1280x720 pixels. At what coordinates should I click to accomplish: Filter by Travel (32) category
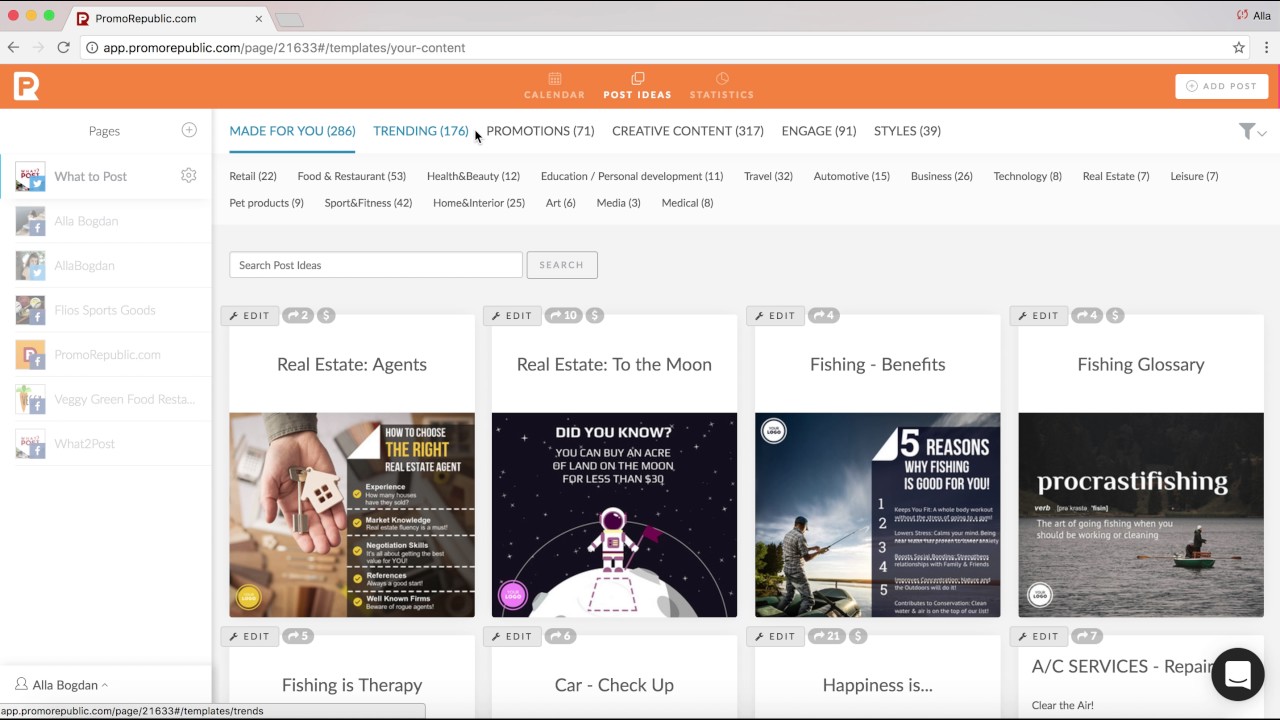point(768,176)
